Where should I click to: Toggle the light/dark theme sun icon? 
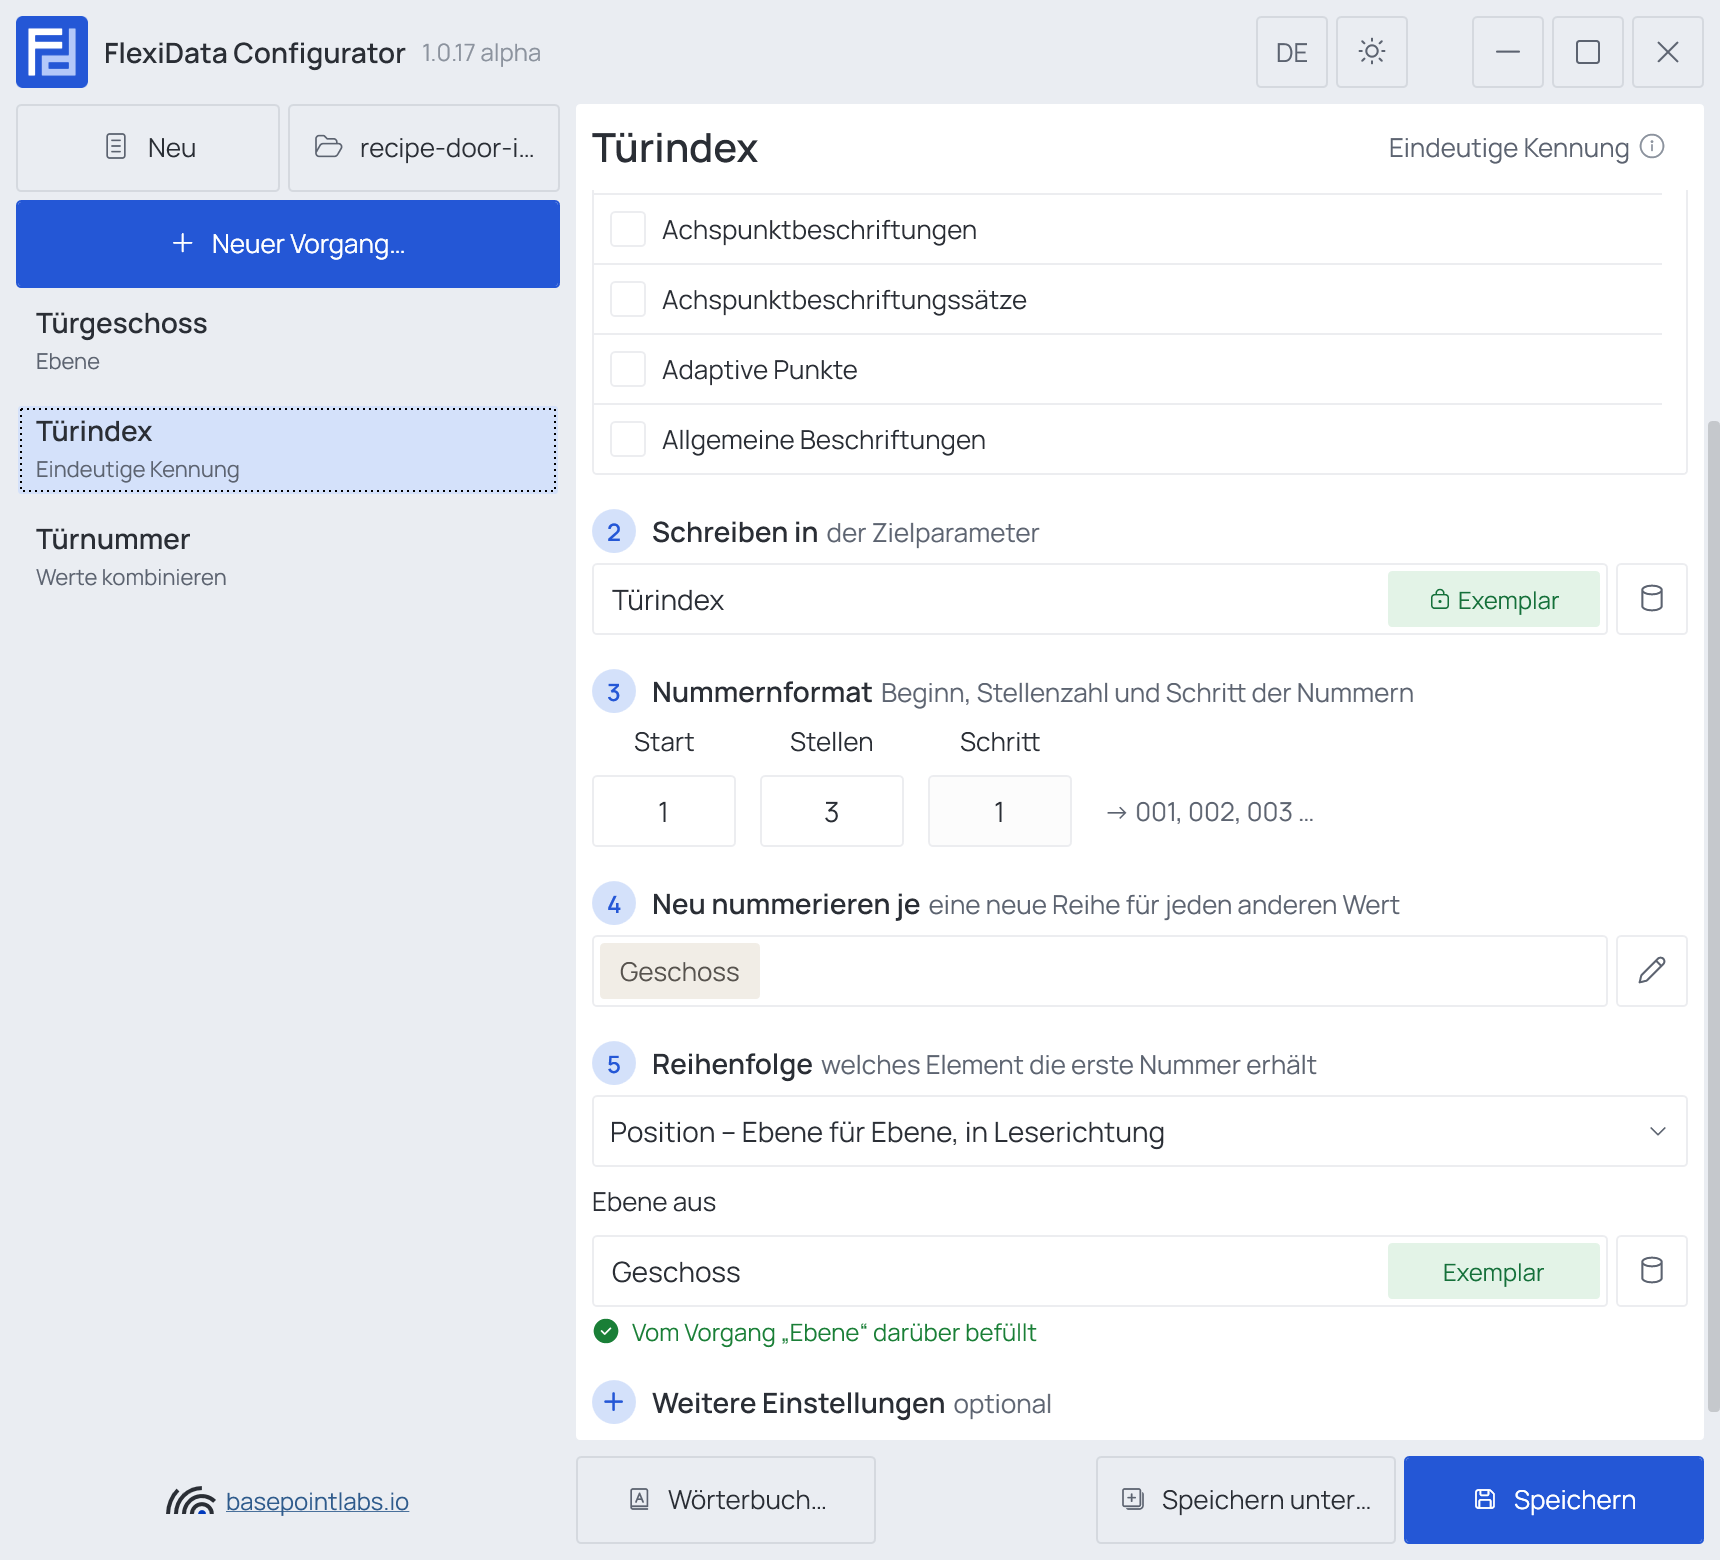(x=1372, y=52)
